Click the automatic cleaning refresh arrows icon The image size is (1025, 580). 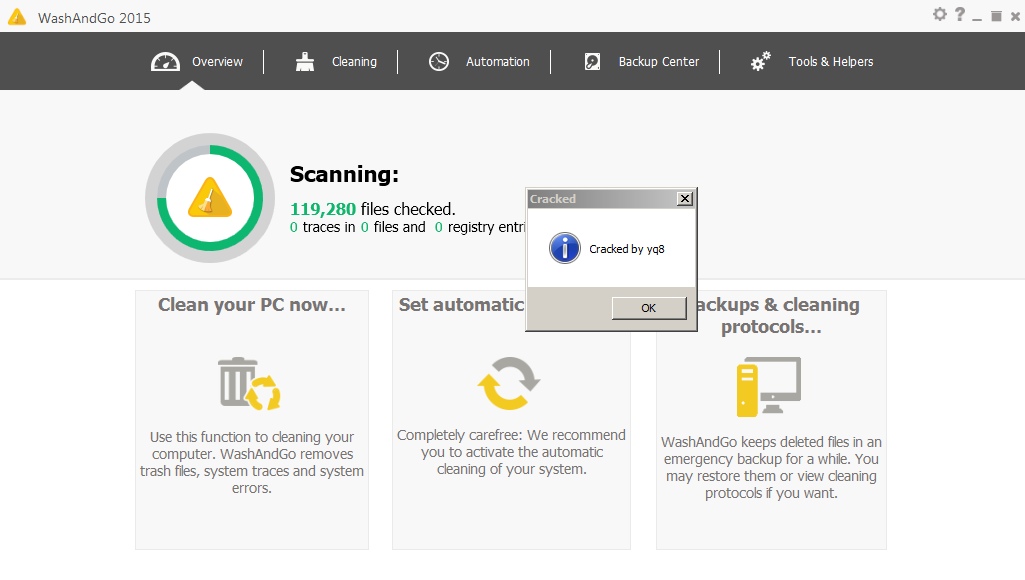pos(509,383)
